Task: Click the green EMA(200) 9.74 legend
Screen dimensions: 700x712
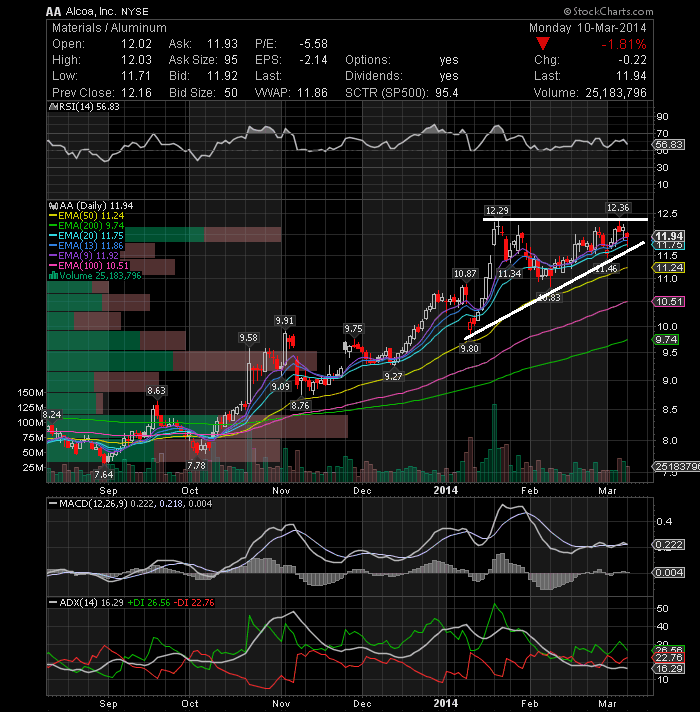Action: click(x=87, y=226)
